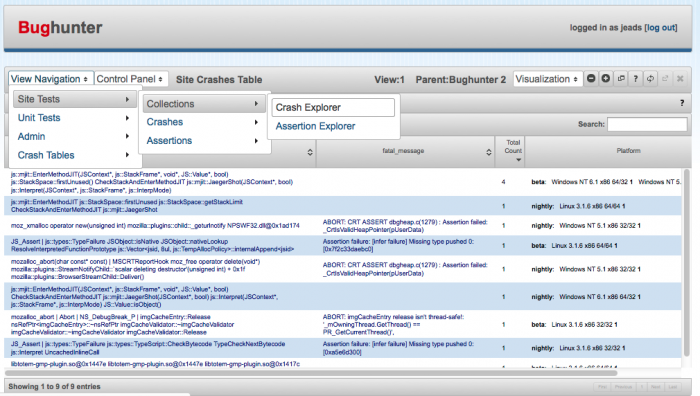Screen dimensions: 700x396
Task: Click the horizontal scrollbar below the table
Action: coord(311,372)
